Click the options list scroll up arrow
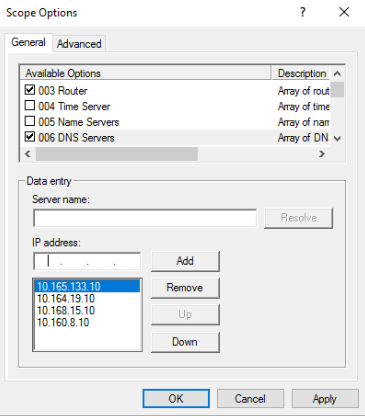 (x=337, y=74)
